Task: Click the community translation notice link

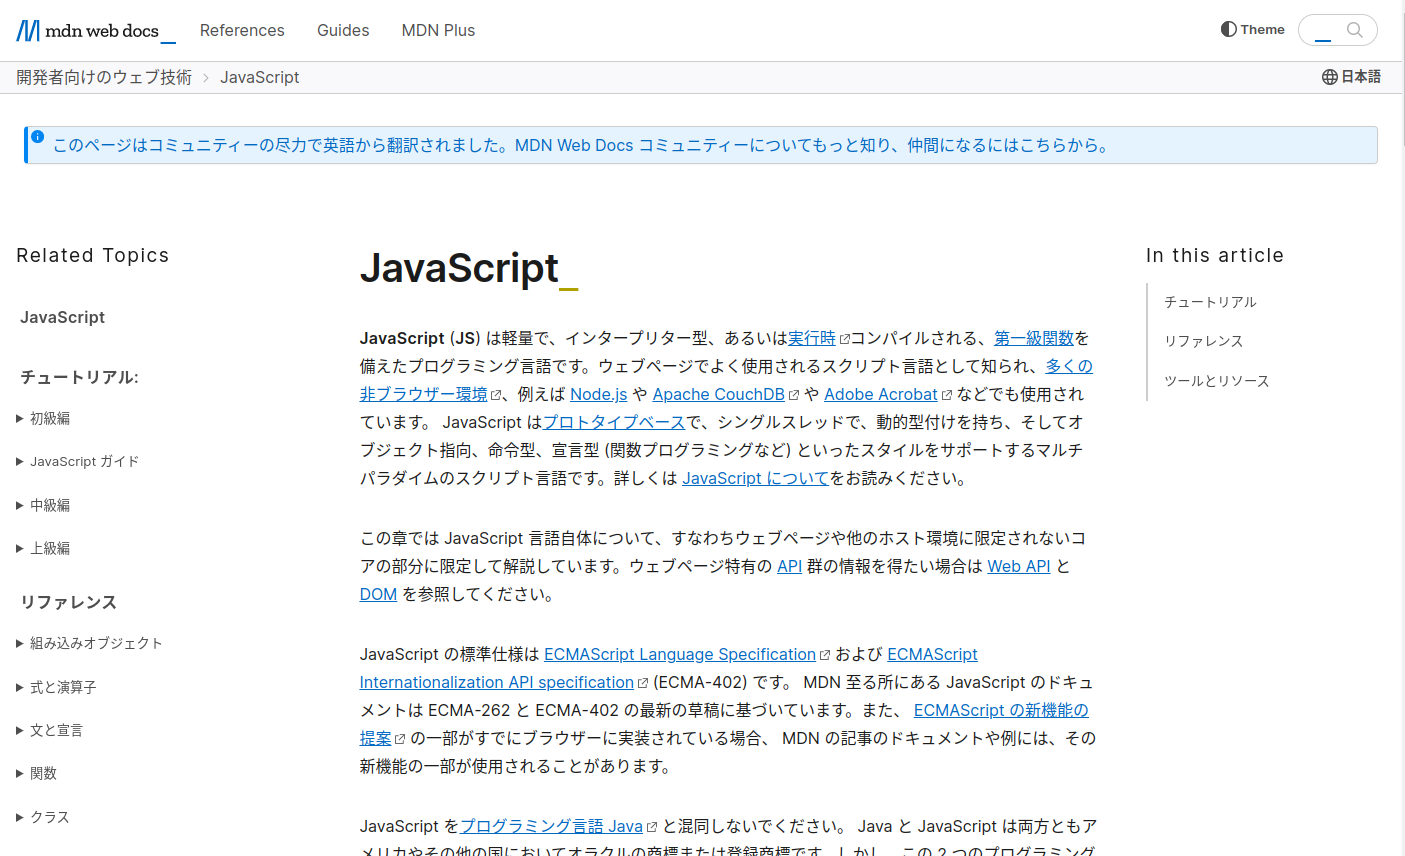Action: pos(583,145)
